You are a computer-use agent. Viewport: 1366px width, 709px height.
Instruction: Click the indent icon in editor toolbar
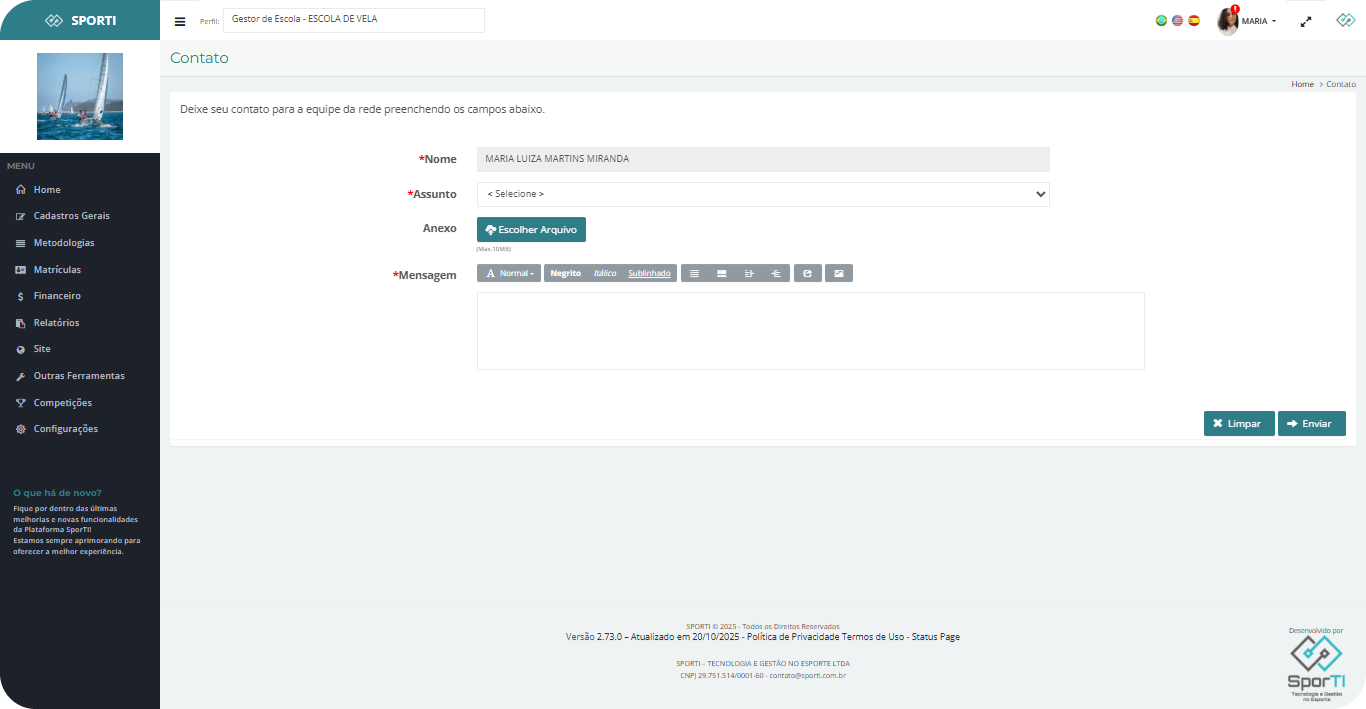pos(749,273)
